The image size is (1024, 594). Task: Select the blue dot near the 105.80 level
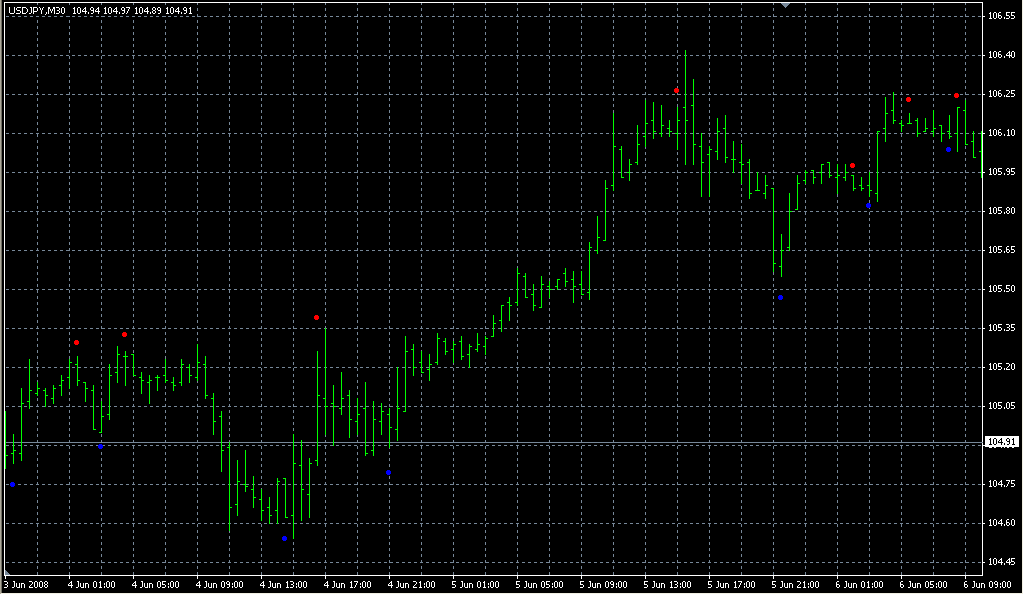tap(868, 205)
